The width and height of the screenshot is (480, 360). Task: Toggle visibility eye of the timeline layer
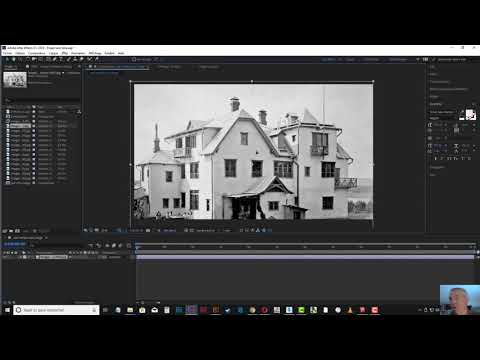4,257
